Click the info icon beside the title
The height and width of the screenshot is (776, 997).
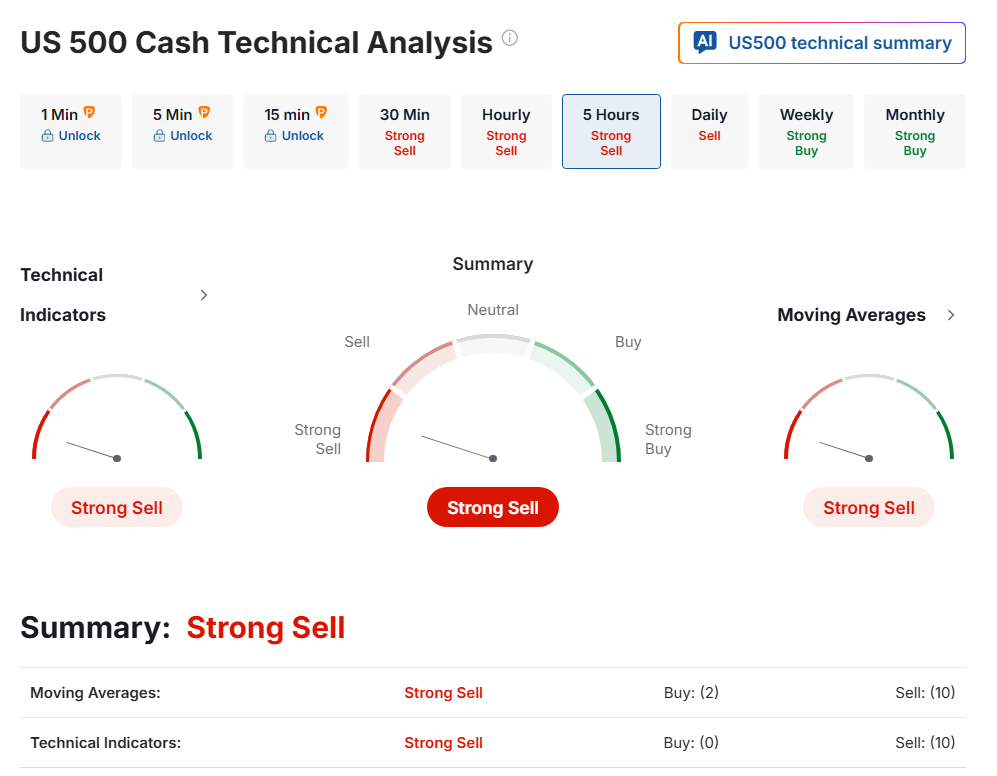point(510,39)
